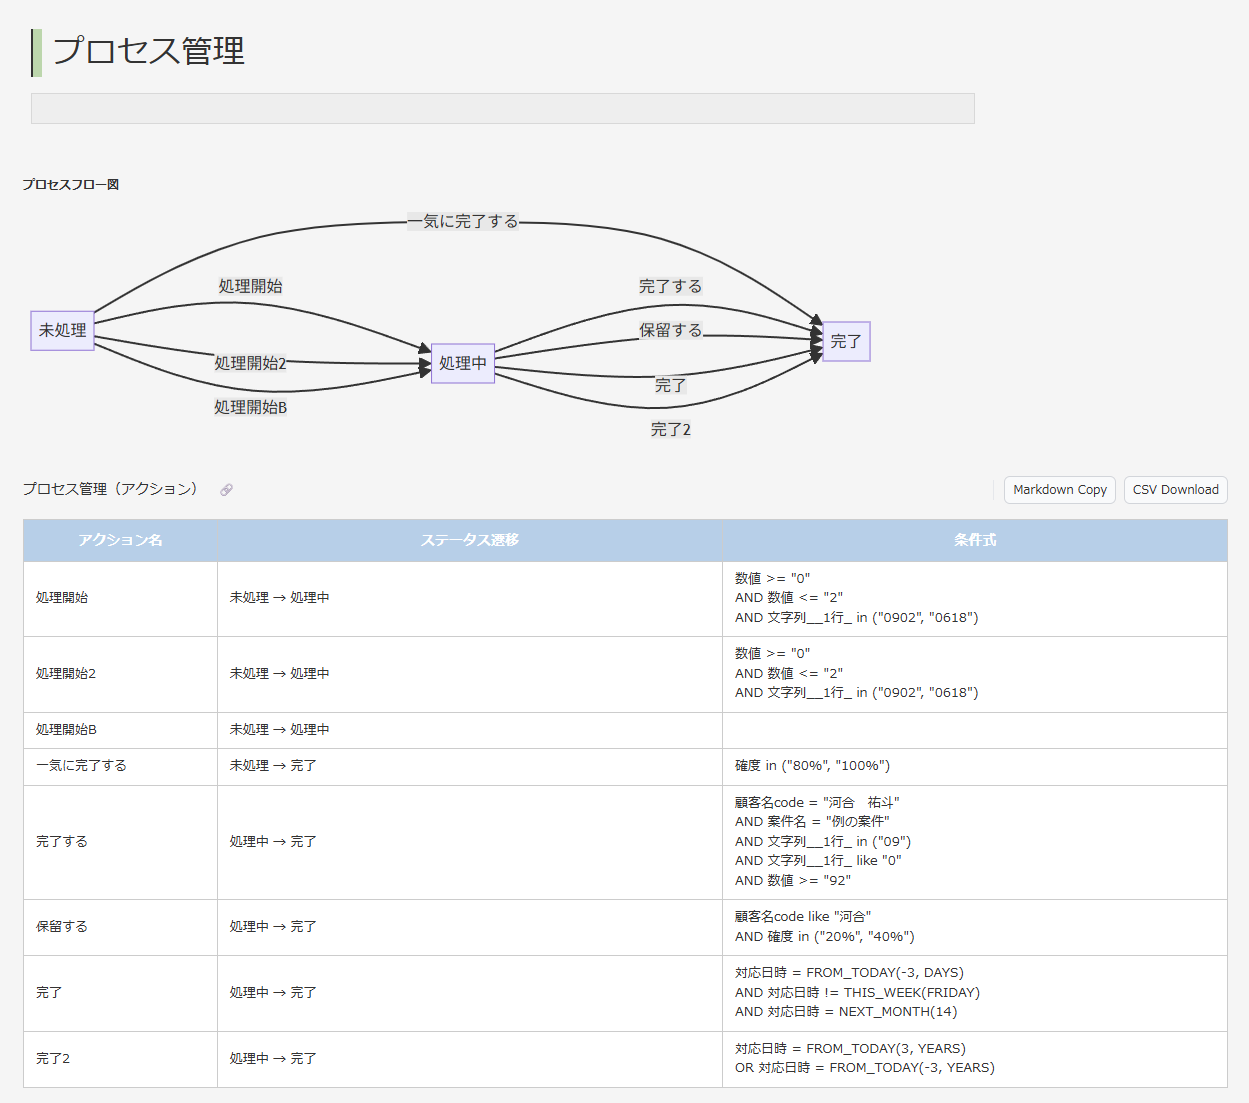This screenshot has height=1103, width=1249.
Task: Select the 未処理 node in the flow diagram
Action: 62,331
